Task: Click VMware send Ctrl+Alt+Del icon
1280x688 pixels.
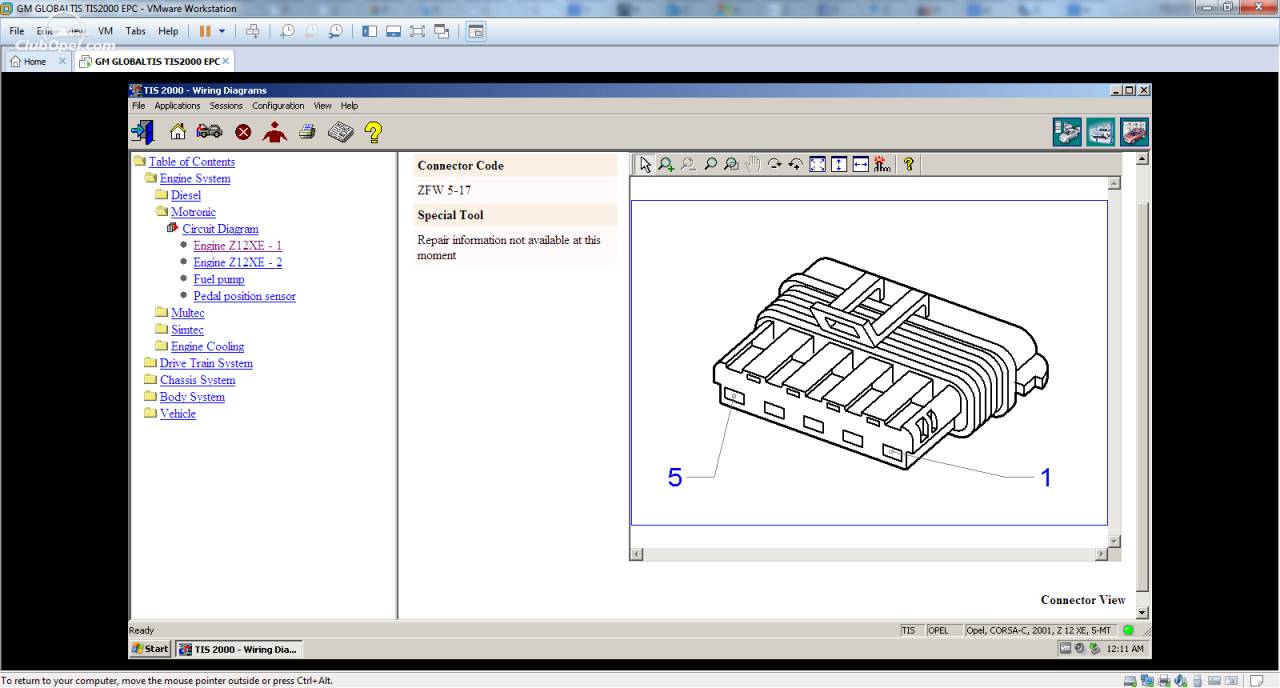Action: tap(252, 31)
